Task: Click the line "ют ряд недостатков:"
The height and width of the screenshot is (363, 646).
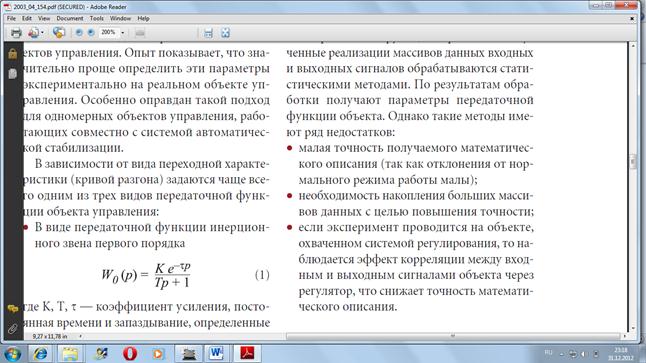Action: pos(340,132)
